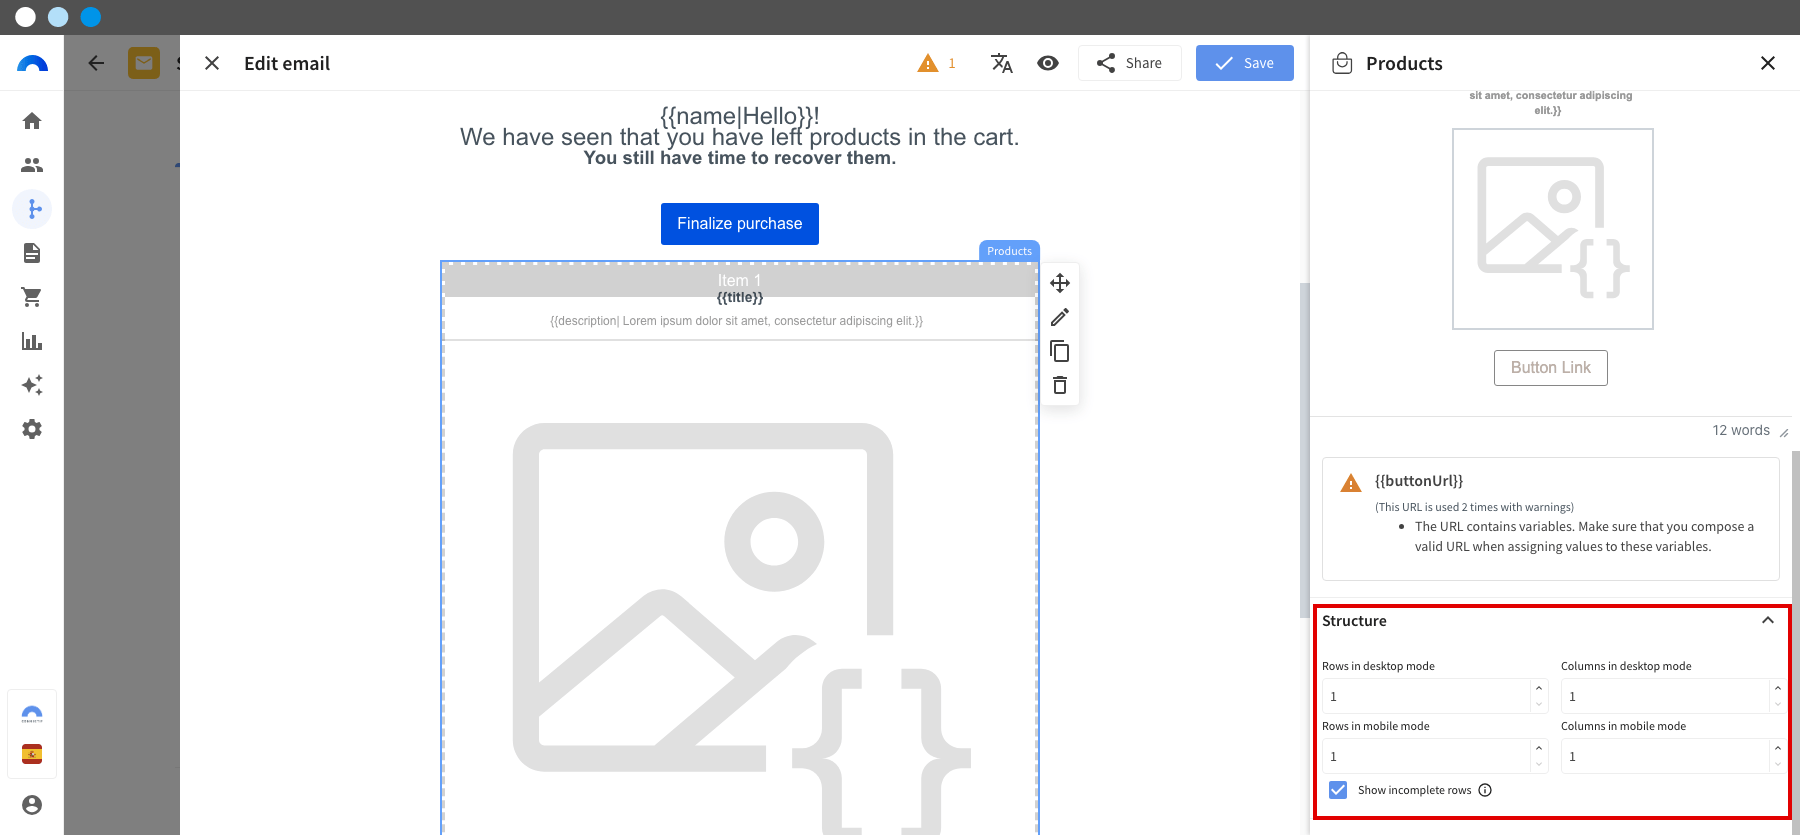Open the Contacts people icon in sidebar
The height and width of the screenshot is (835, 1800).
tap(32, 165)
